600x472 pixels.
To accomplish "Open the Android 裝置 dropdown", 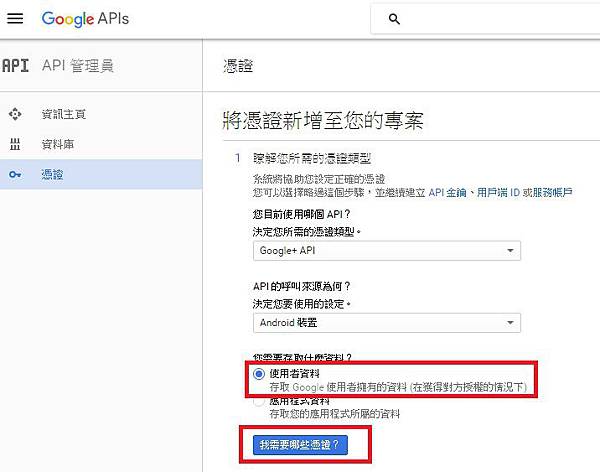I will pos(387,323).
